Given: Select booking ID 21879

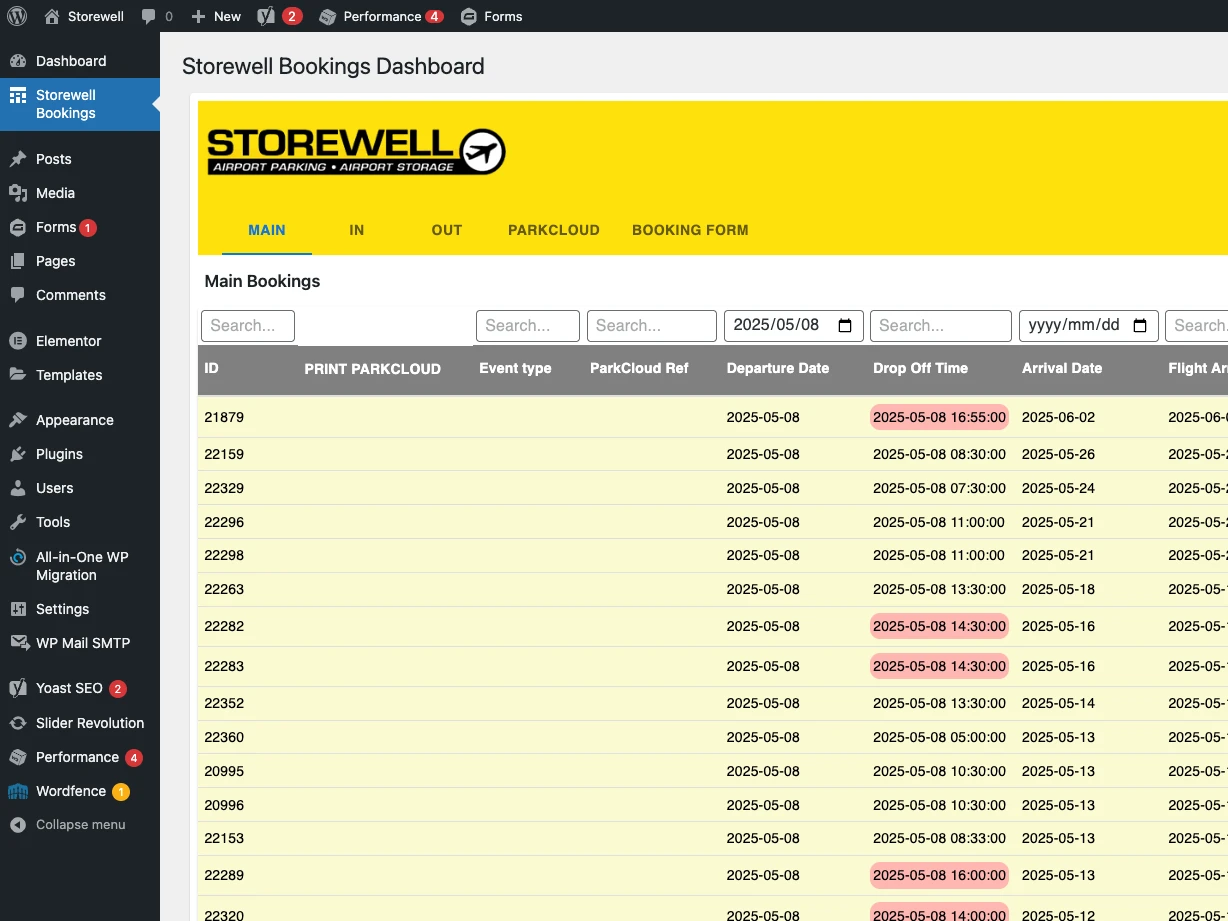Looking at the screenshot, I should [224, 417].
